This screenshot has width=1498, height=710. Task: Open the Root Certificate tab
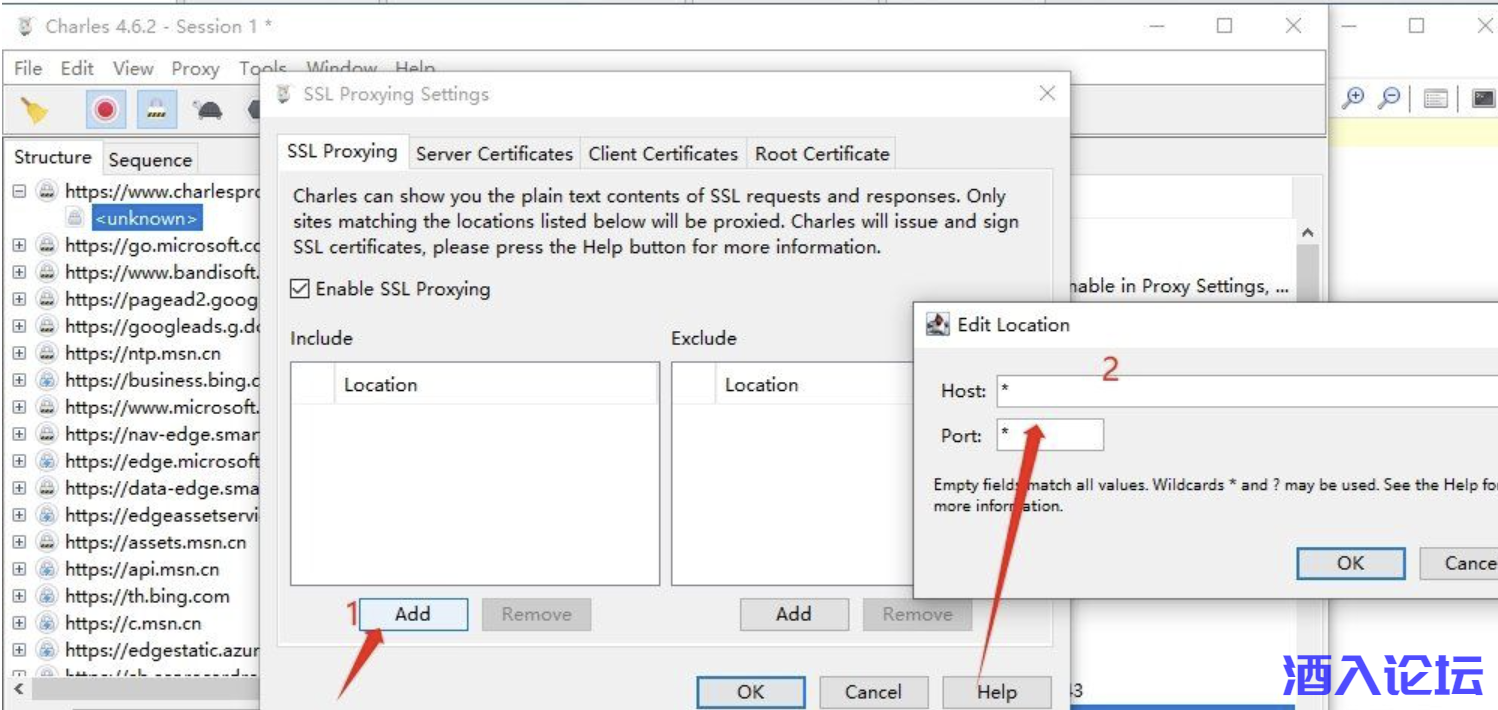click(x=822, y=154)
